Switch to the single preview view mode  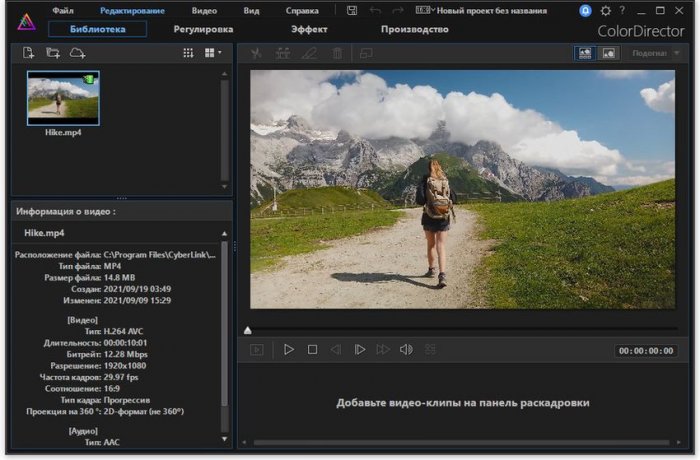pos(608,53)
